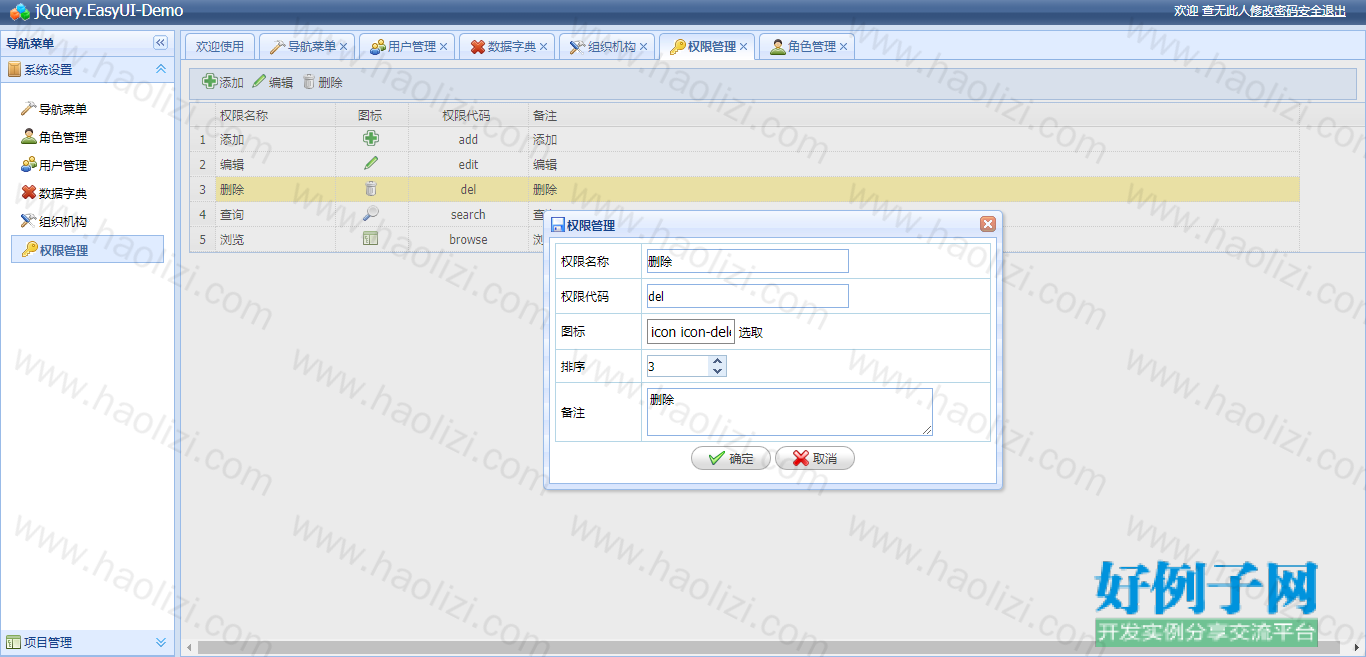Click the green plus 添加 toolbar icon

tap(209, 82)
